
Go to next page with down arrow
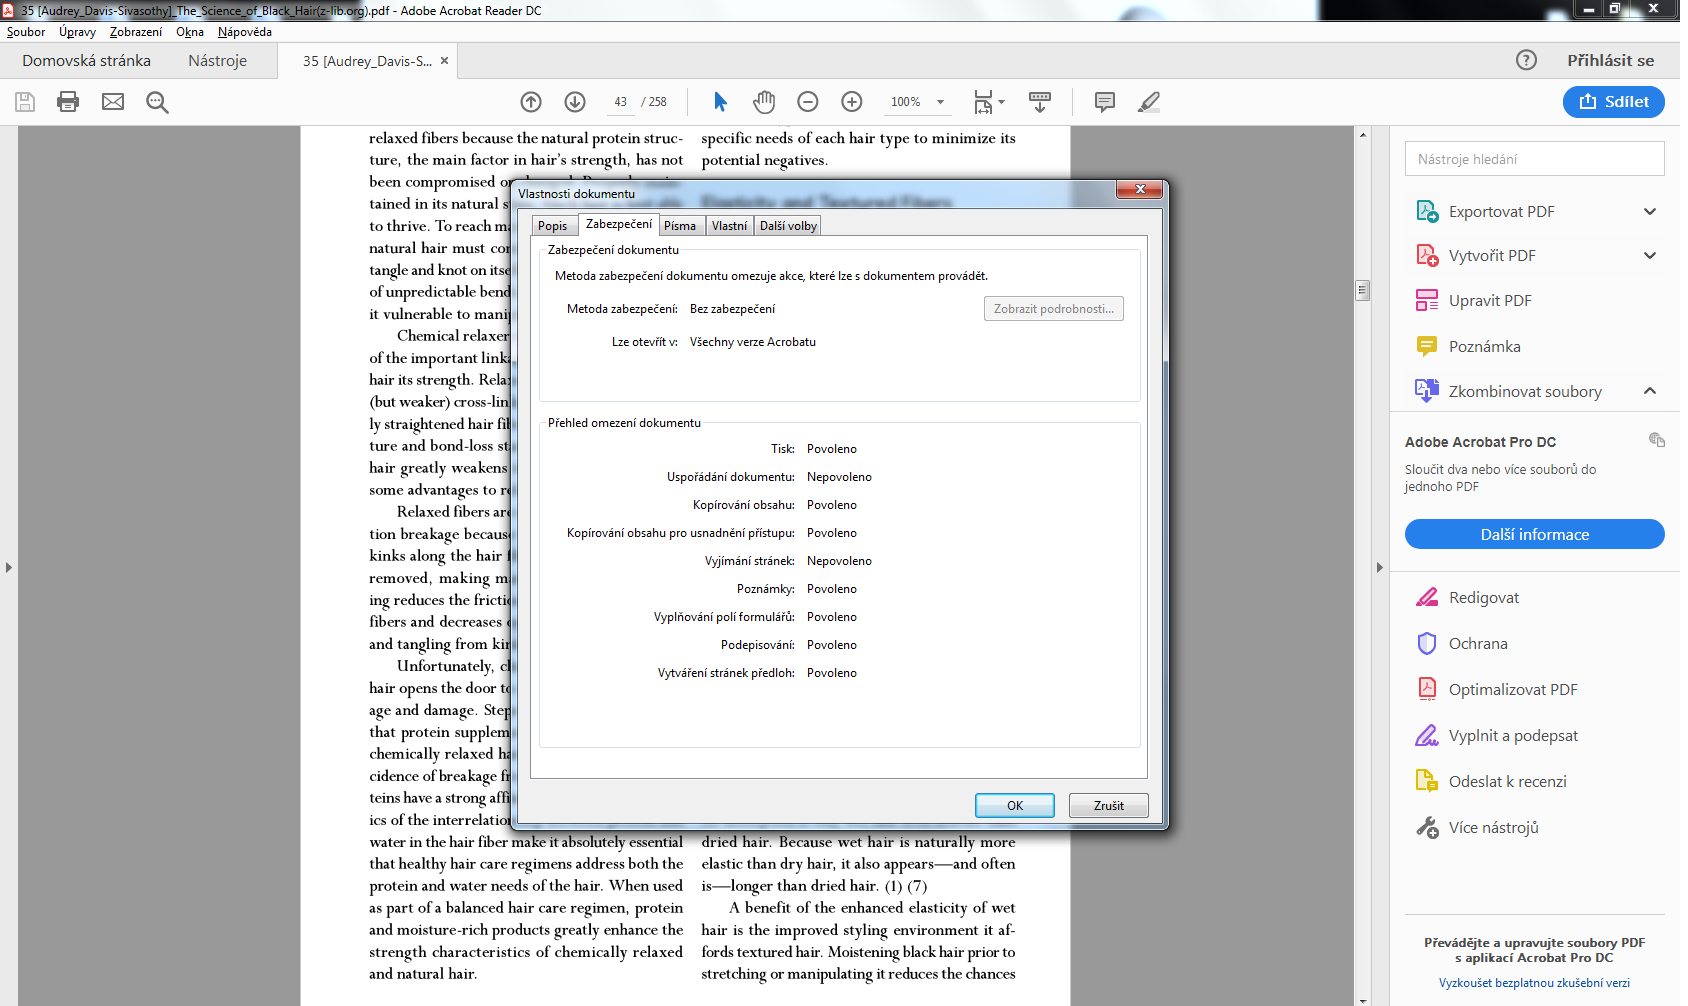click(575, 102)
